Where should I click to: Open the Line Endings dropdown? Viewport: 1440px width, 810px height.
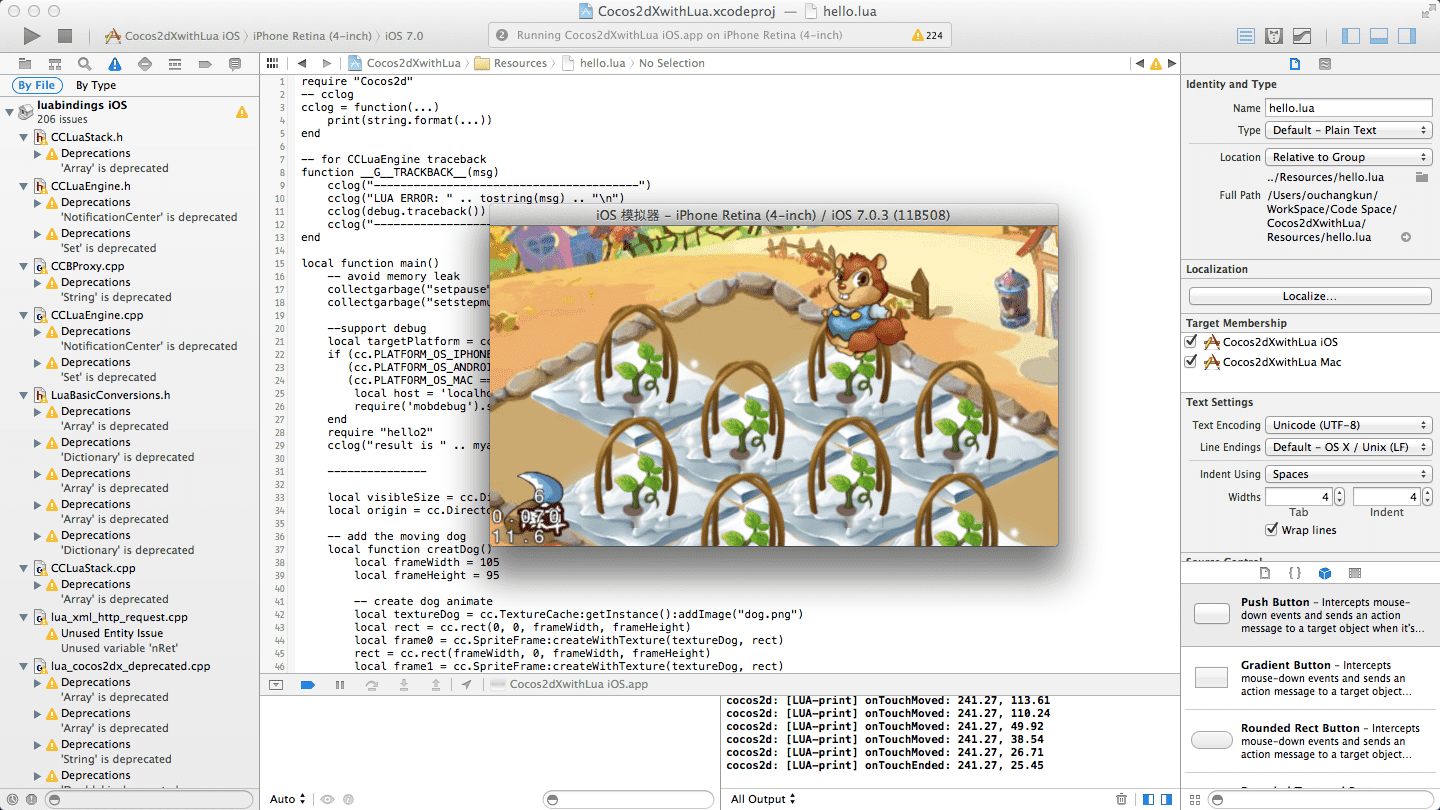pos(1349,447)
